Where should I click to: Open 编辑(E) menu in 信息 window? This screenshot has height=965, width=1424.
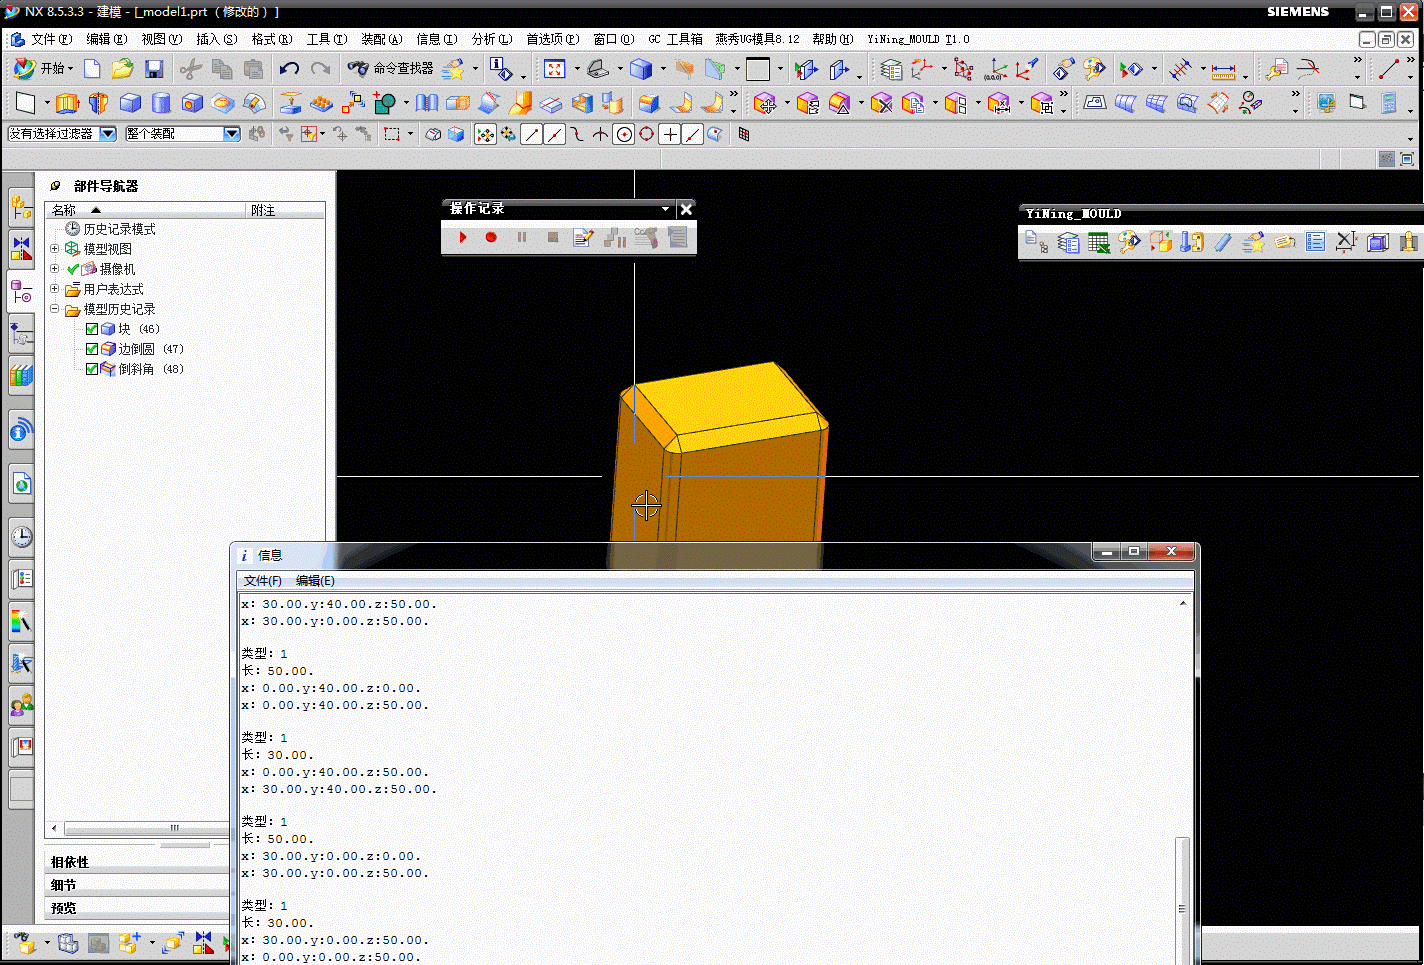click(315, 581)
